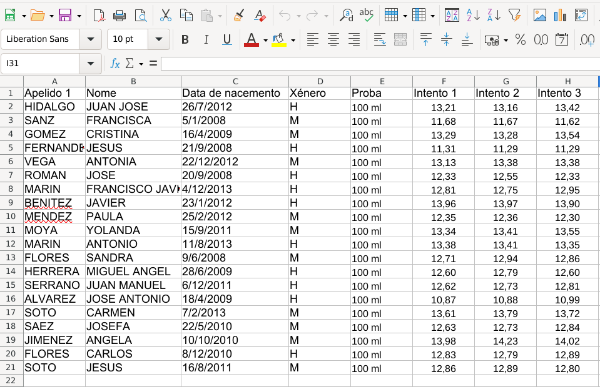Click the Copy icon
This screenshot has width=600, height=387.
click(186, 16)
